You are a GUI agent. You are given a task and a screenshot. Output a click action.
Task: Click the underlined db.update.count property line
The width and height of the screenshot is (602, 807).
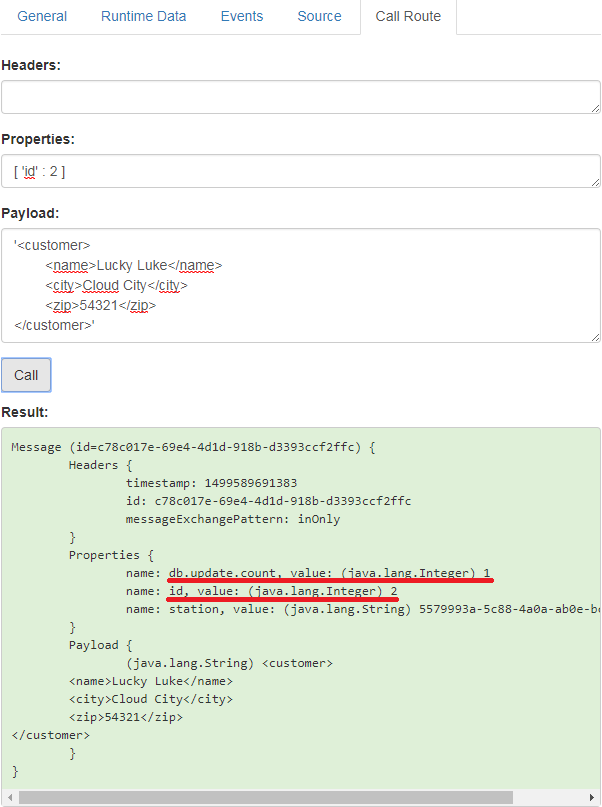330,573
